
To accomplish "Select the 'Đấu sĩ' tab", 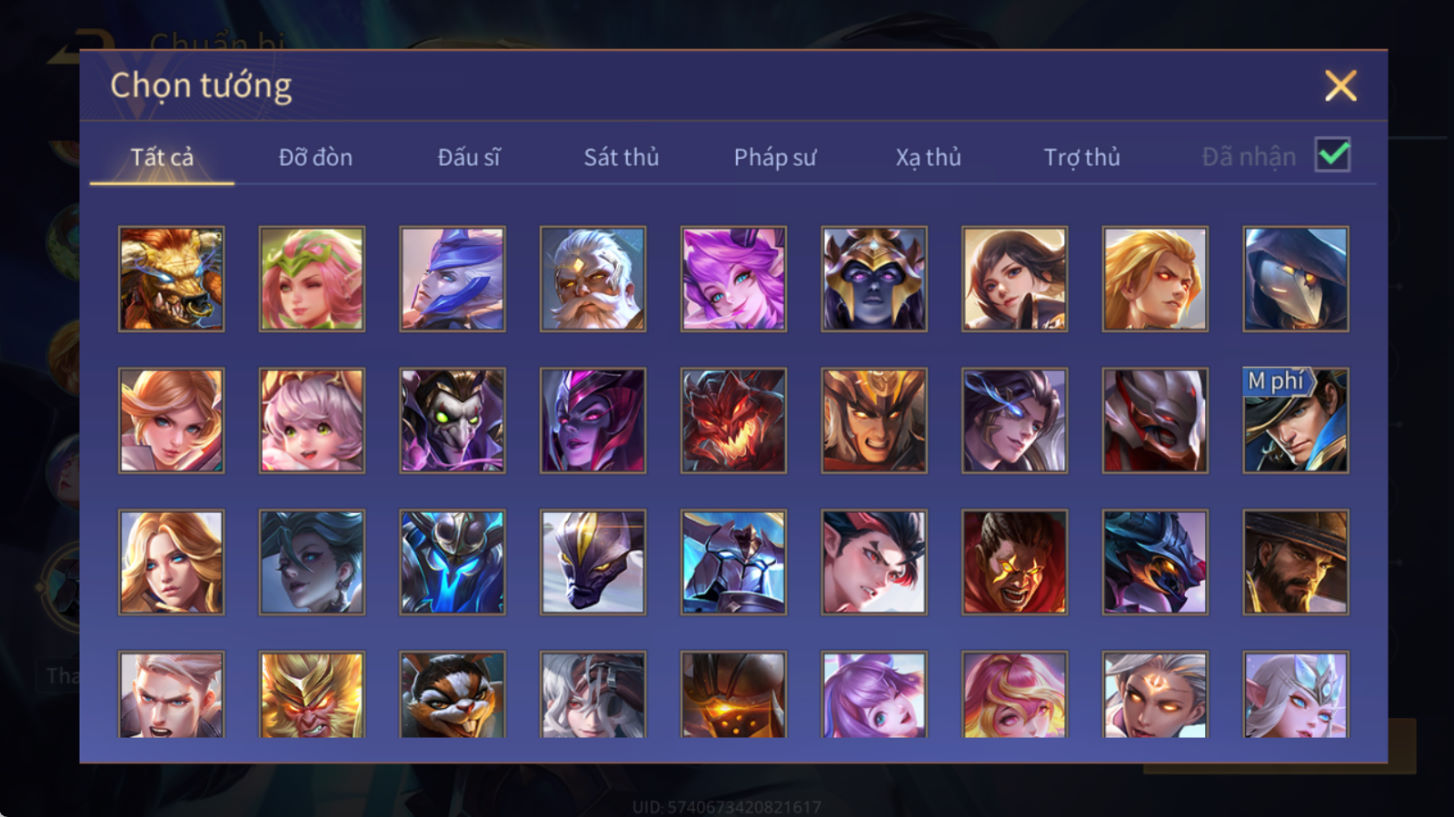I will pyautogui.click(x=469, y=157).
